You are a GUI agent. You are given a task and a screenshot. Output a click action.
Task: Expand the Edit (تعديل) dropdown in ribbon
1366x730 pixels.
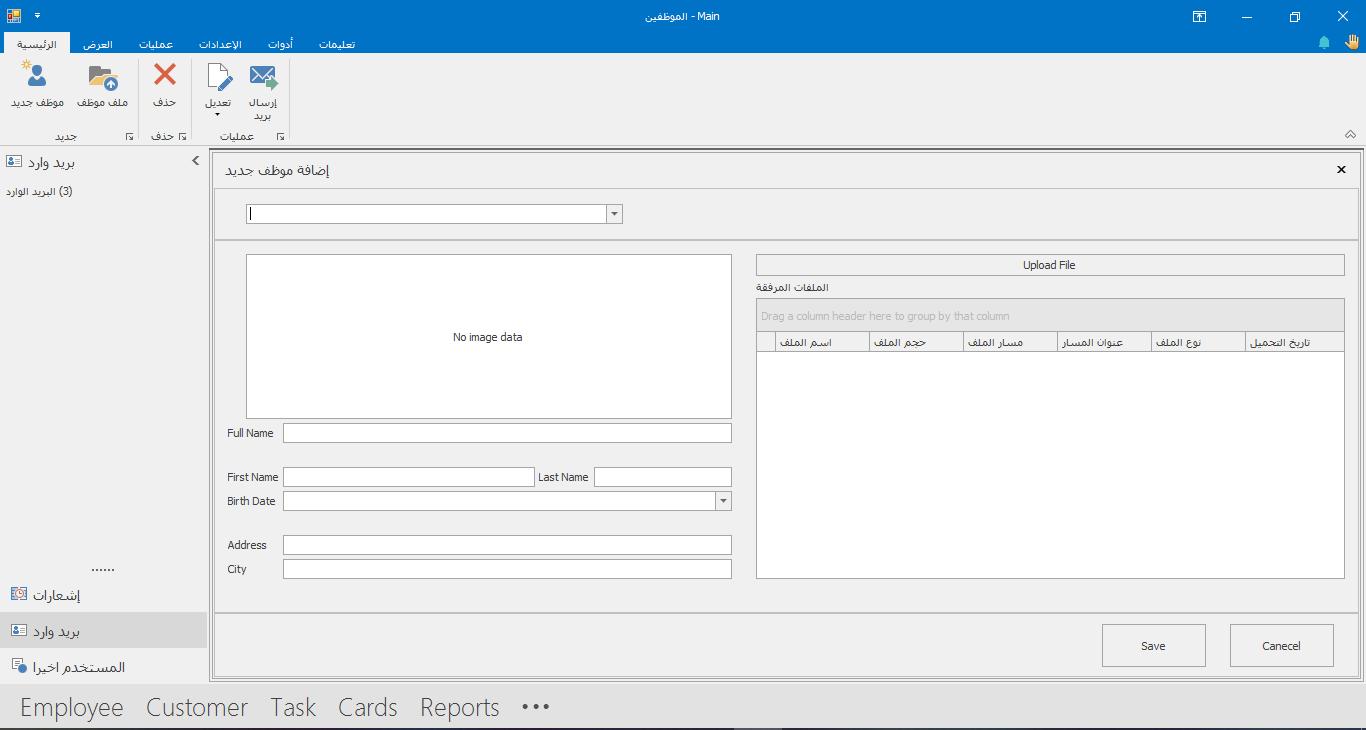pos(218,113)
